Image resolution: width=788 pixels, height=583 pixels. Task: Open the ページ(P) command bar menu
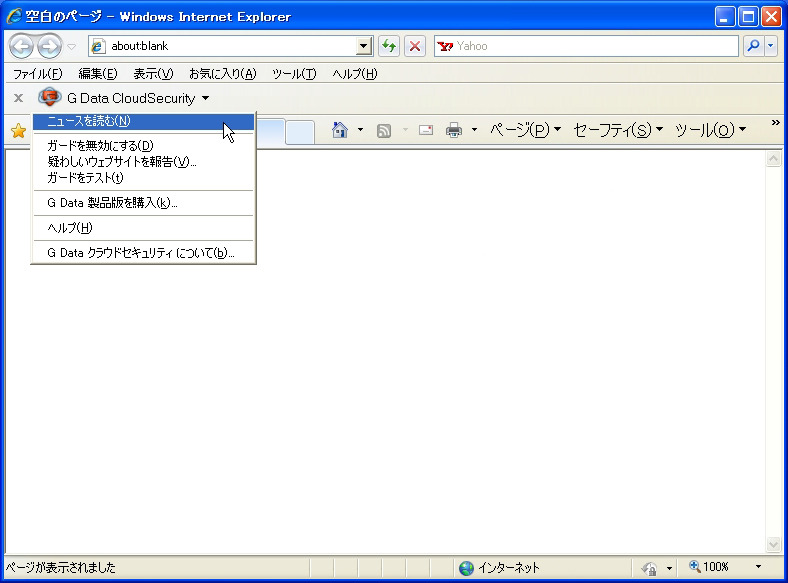pyautogui.click(x=526, y=130)
